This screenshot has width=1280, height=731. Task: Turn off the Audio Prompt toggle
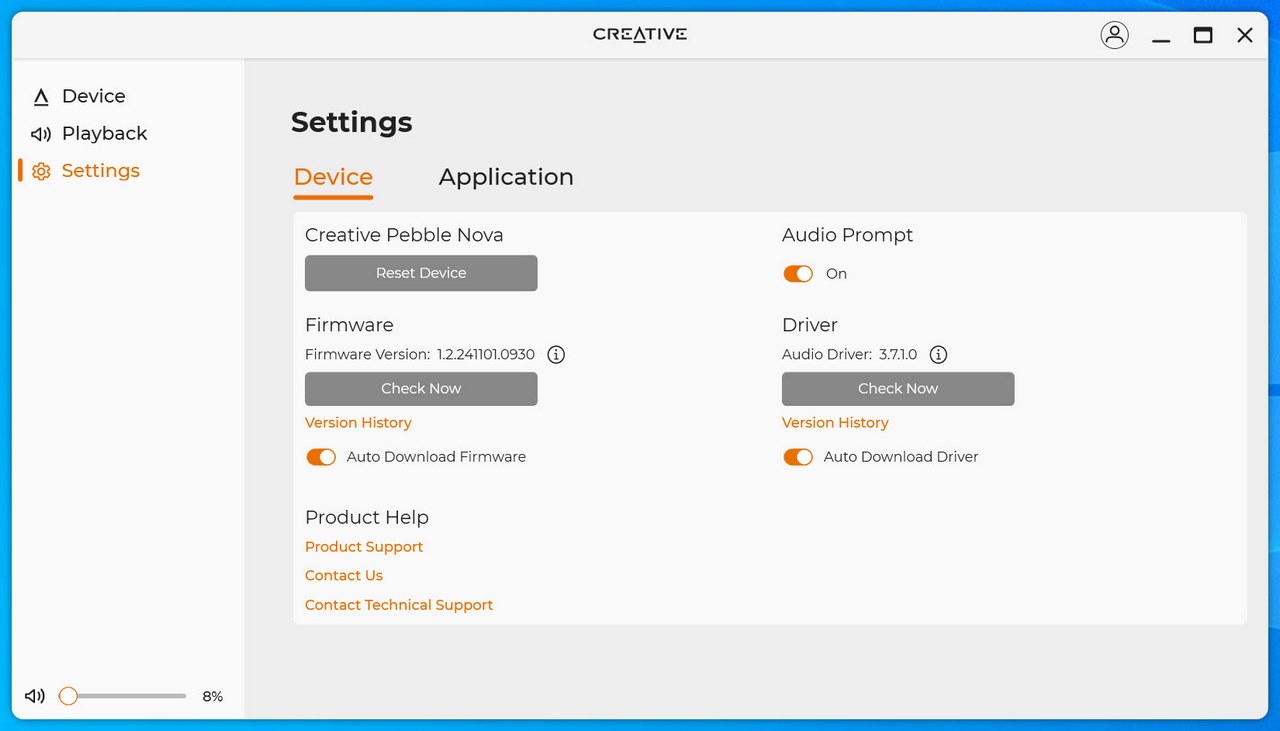pos(798,274)
